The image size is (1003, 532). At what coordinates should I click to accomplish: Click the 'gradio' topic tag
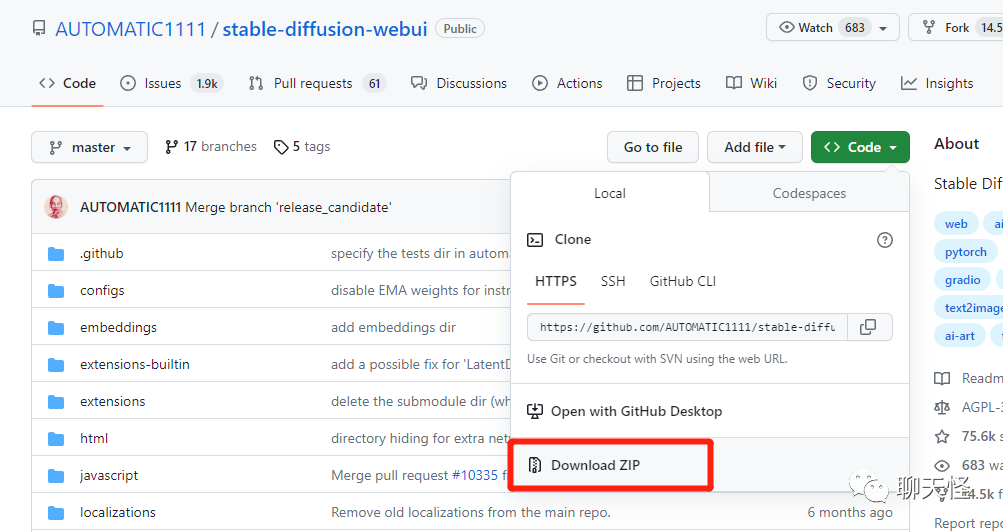[x=963, y=280]
